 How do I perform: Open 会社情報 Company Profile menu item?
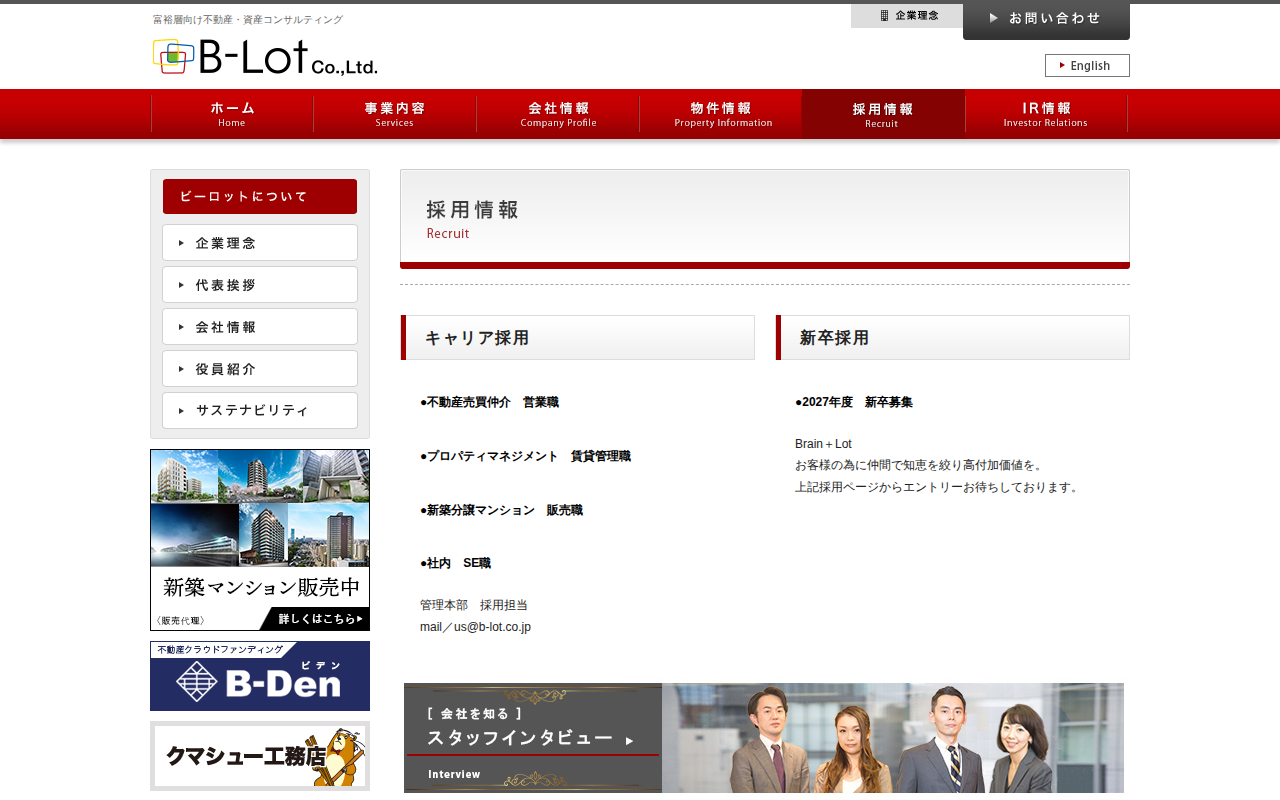558,114
